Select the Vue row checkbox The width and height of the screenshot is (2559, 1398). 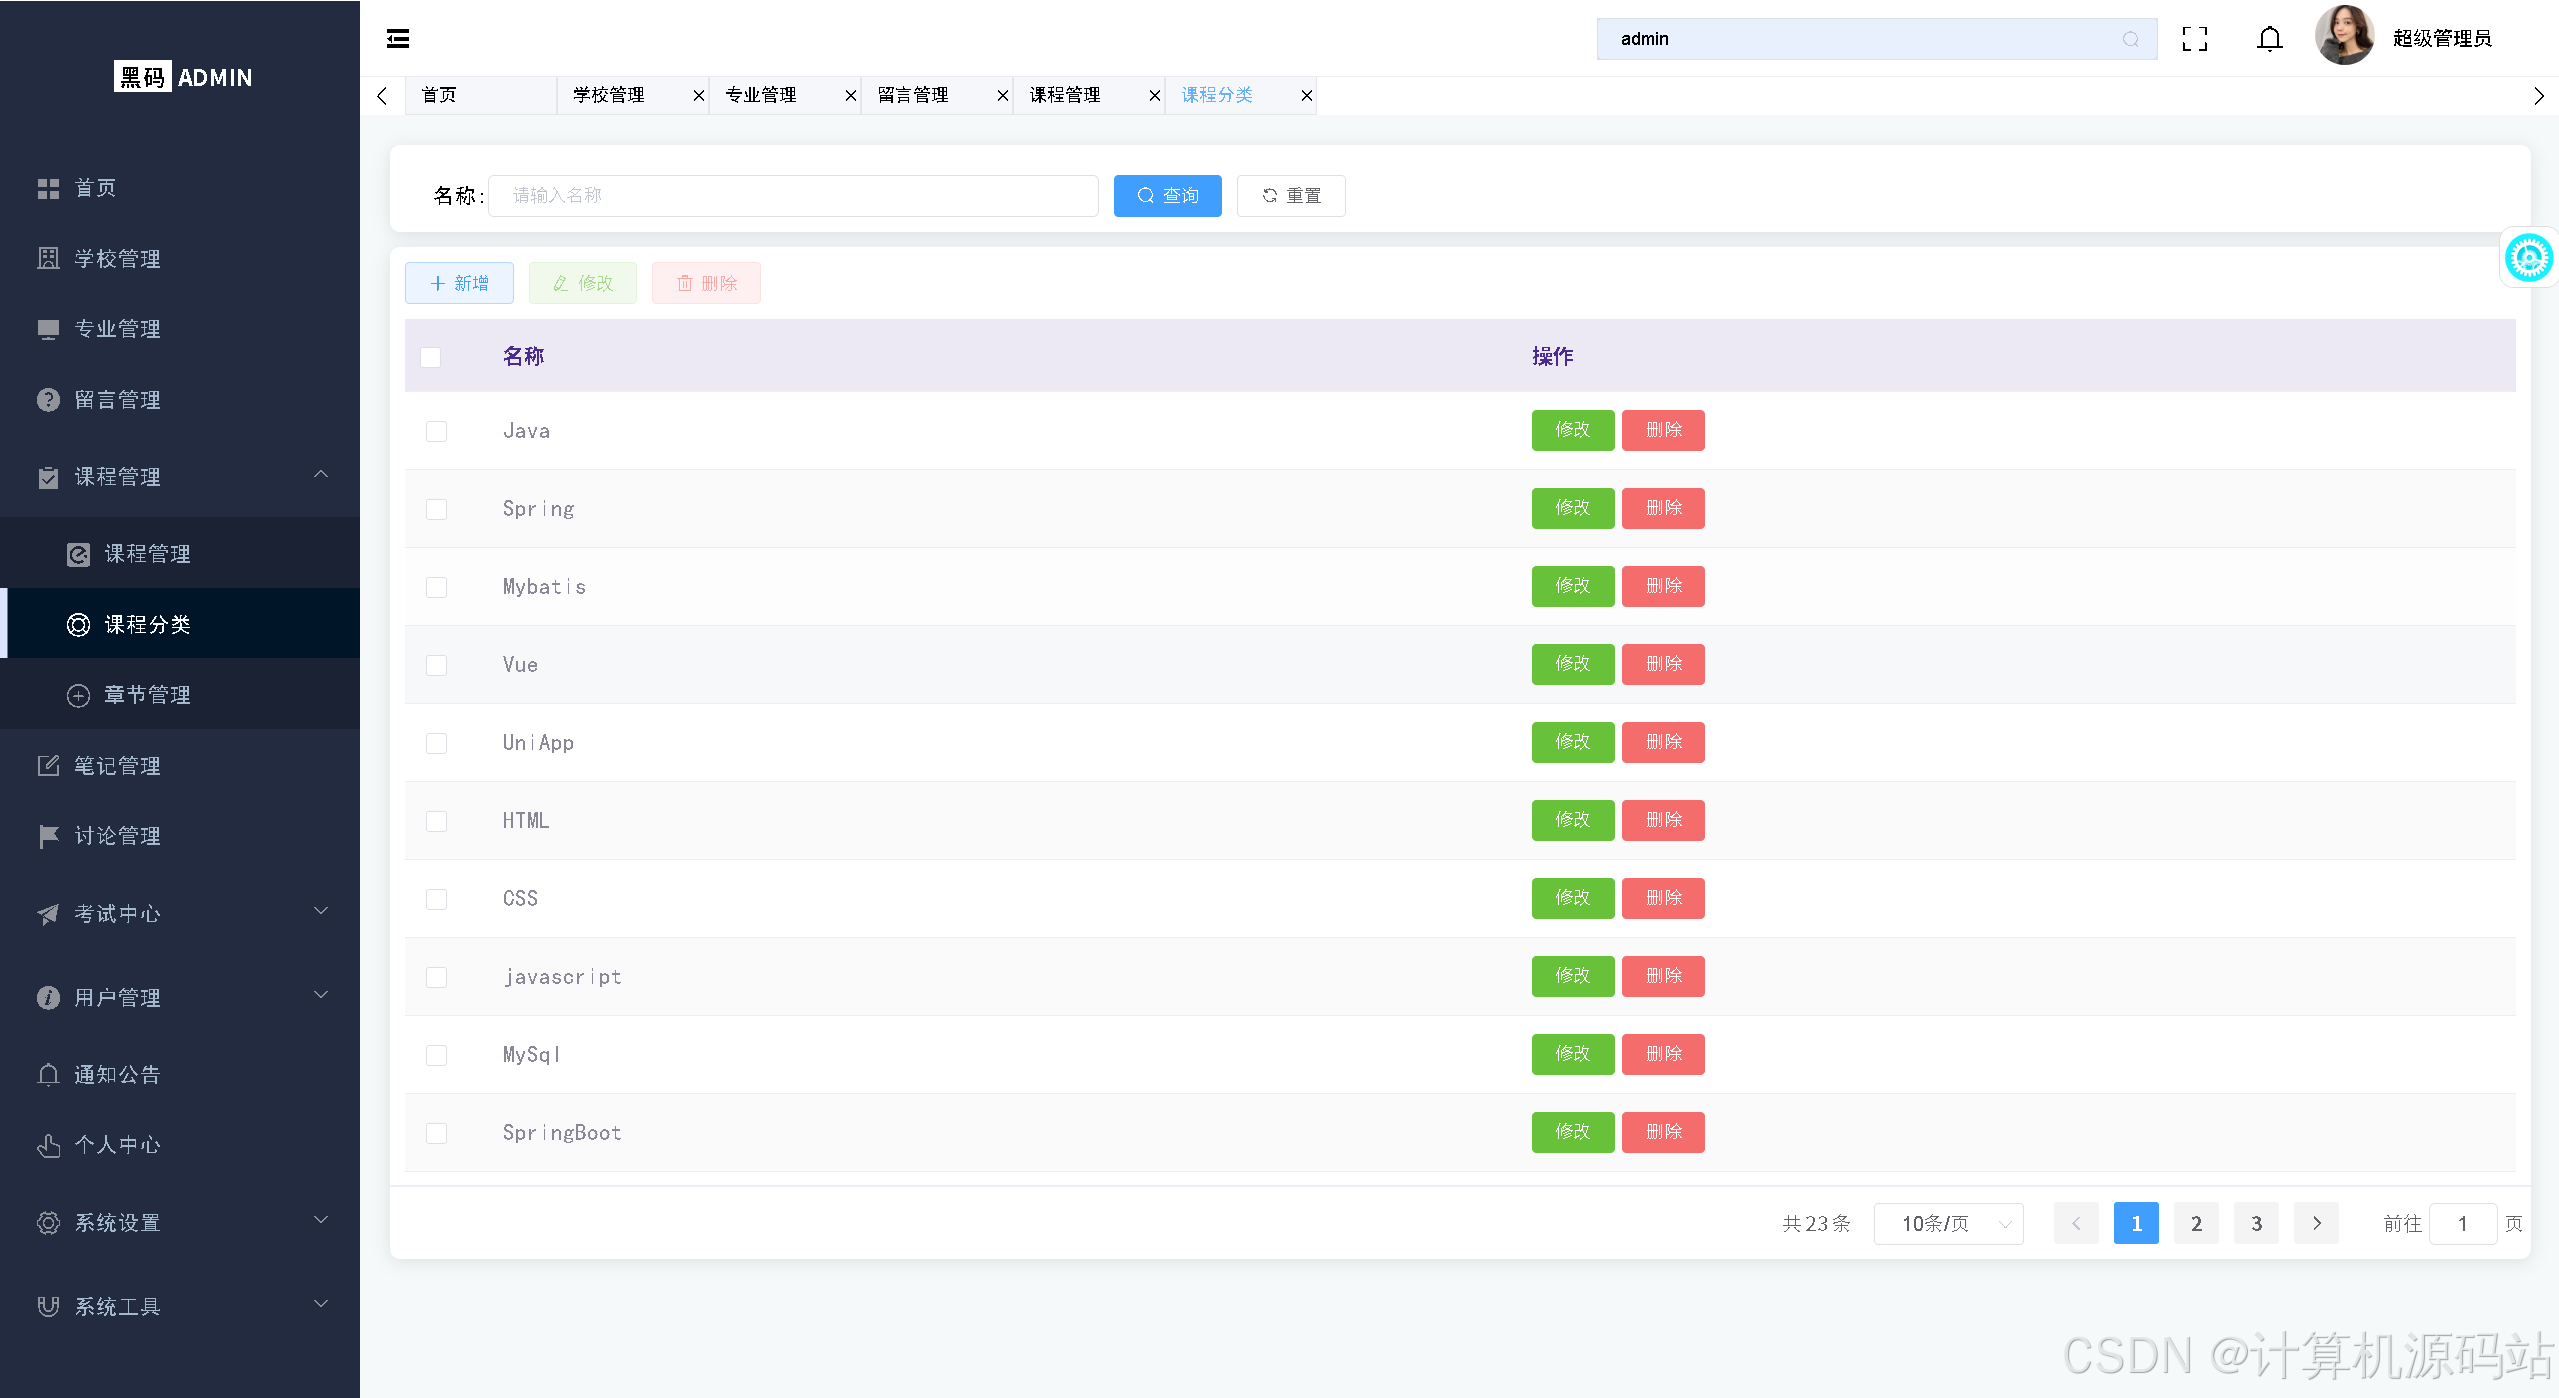point(436,665)
